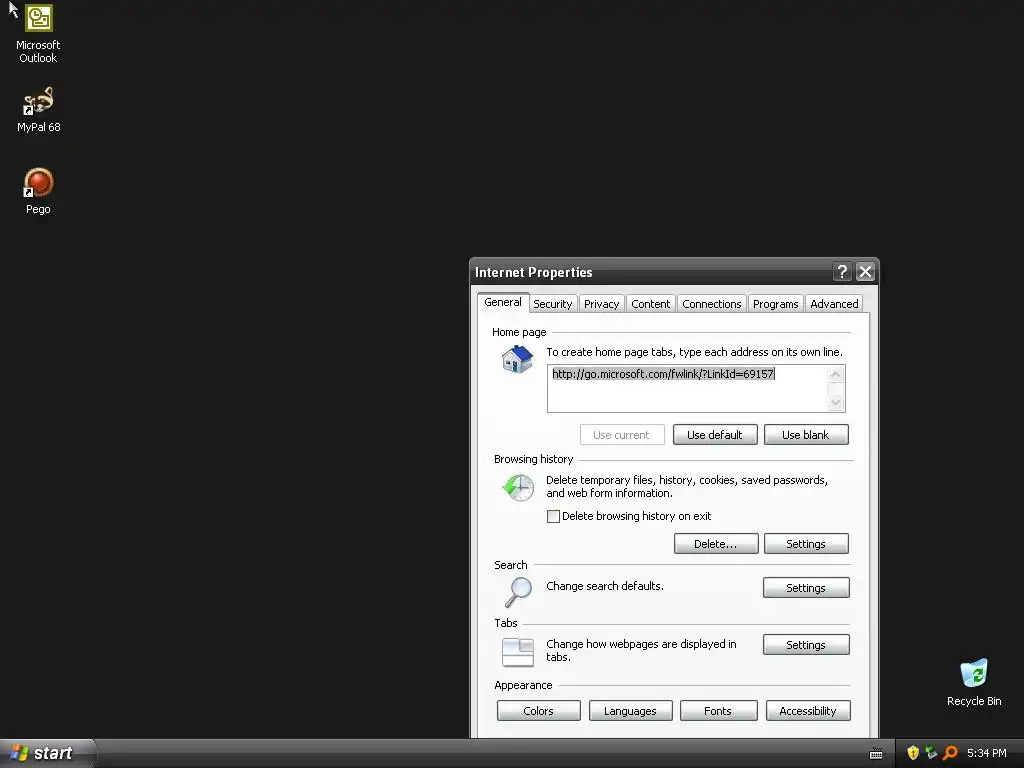Image resolution: width=1024 pixels, height=768 pixels.
Task: Click the Delete... browsing history button
Action: [x=716, y=544]
